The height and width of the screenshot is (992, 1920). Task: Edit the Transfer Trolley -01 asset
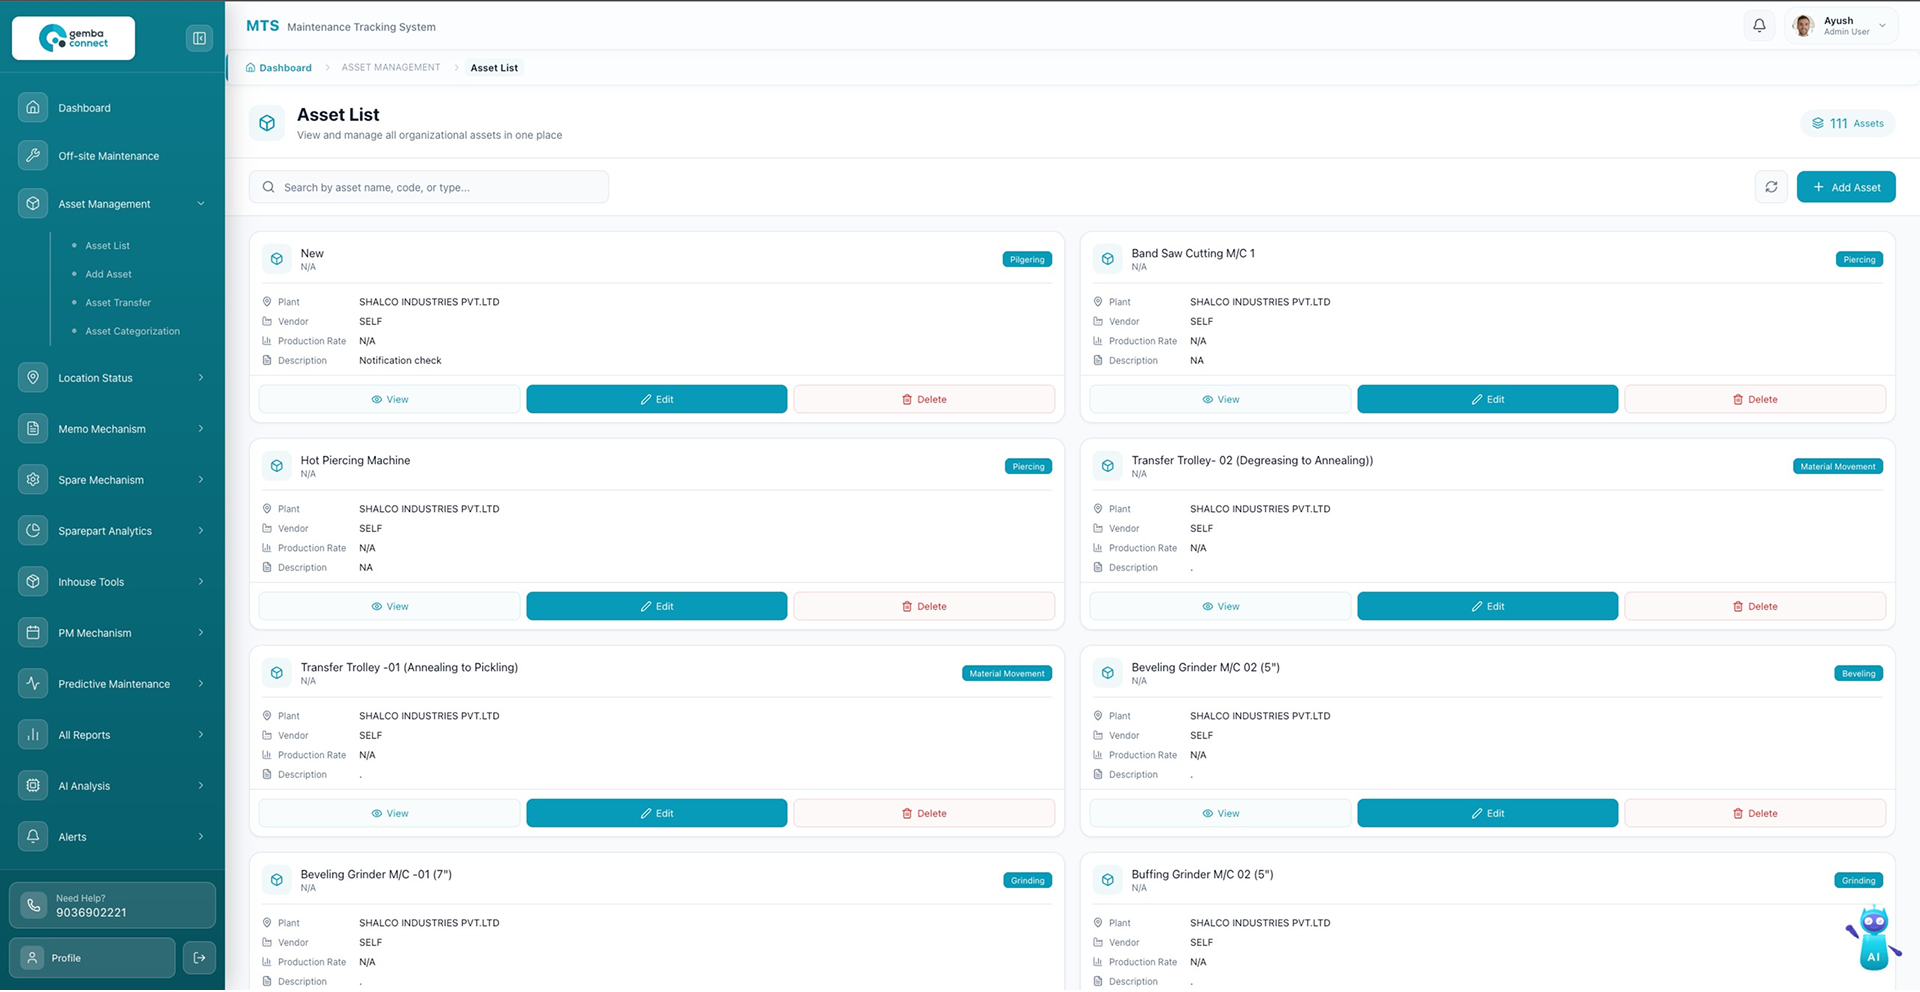[657, 813]
